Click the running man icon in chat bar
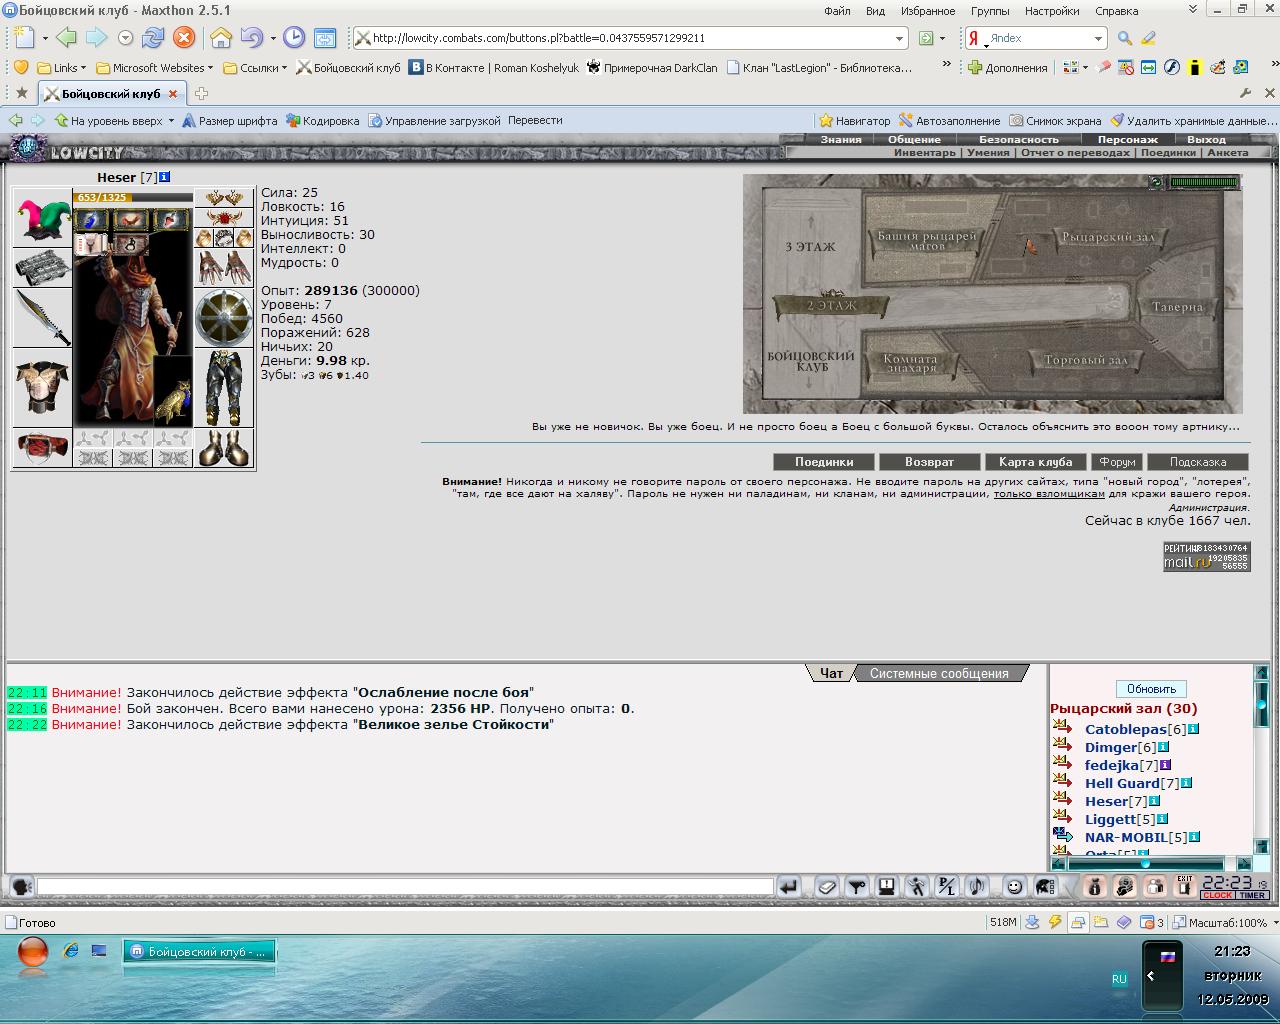The height and width of the screenshot is (1024, 1280). coord(917,886)
